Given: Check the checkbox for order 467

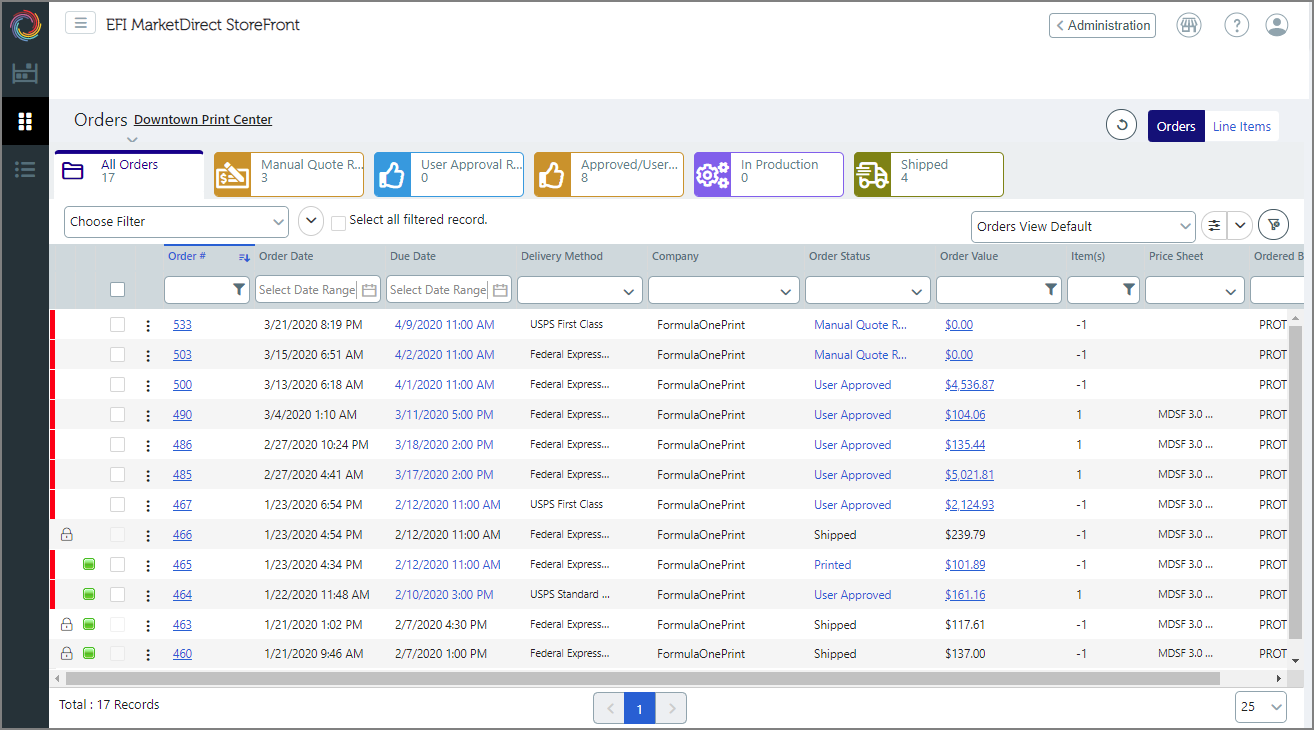Looking at the screenshot, I should point(118,505).
